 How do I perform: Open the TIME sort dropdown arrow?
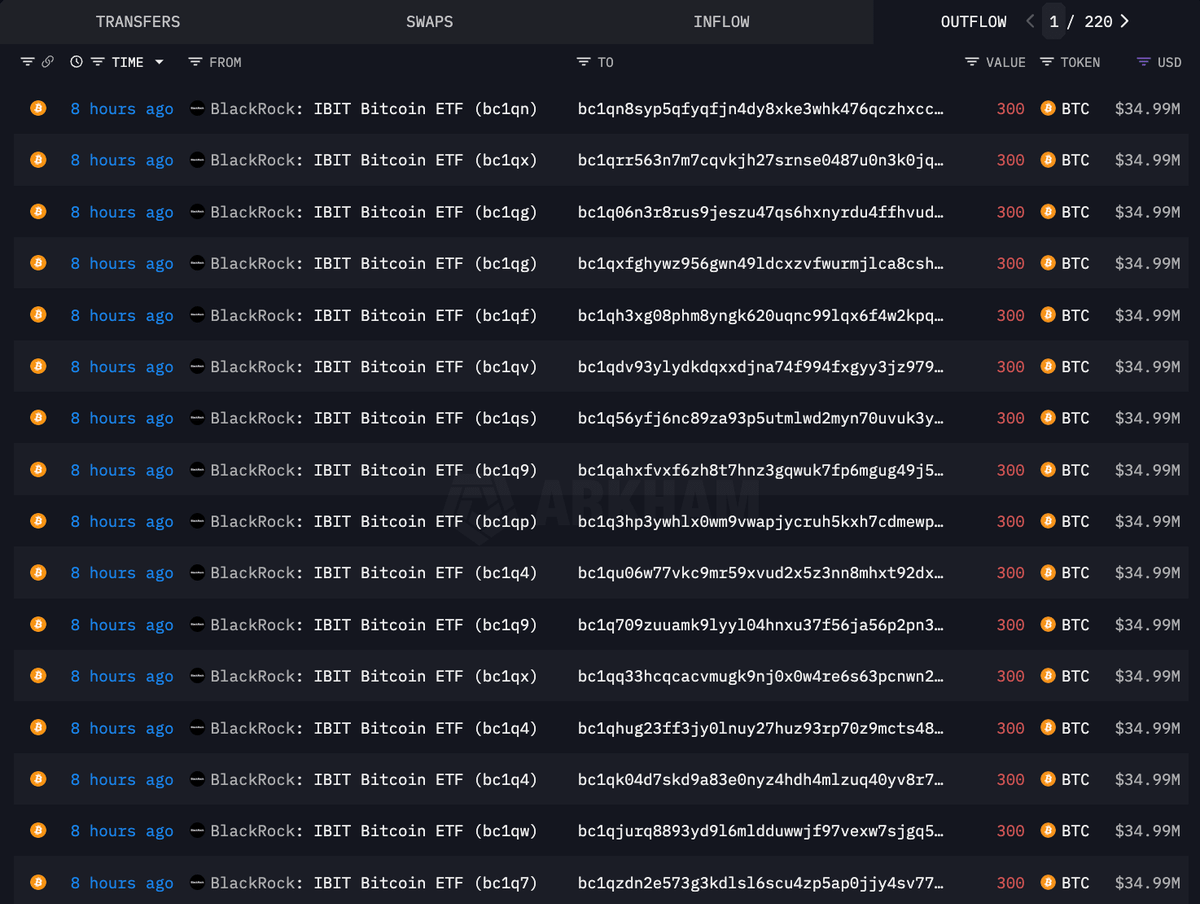coord(160,62)
